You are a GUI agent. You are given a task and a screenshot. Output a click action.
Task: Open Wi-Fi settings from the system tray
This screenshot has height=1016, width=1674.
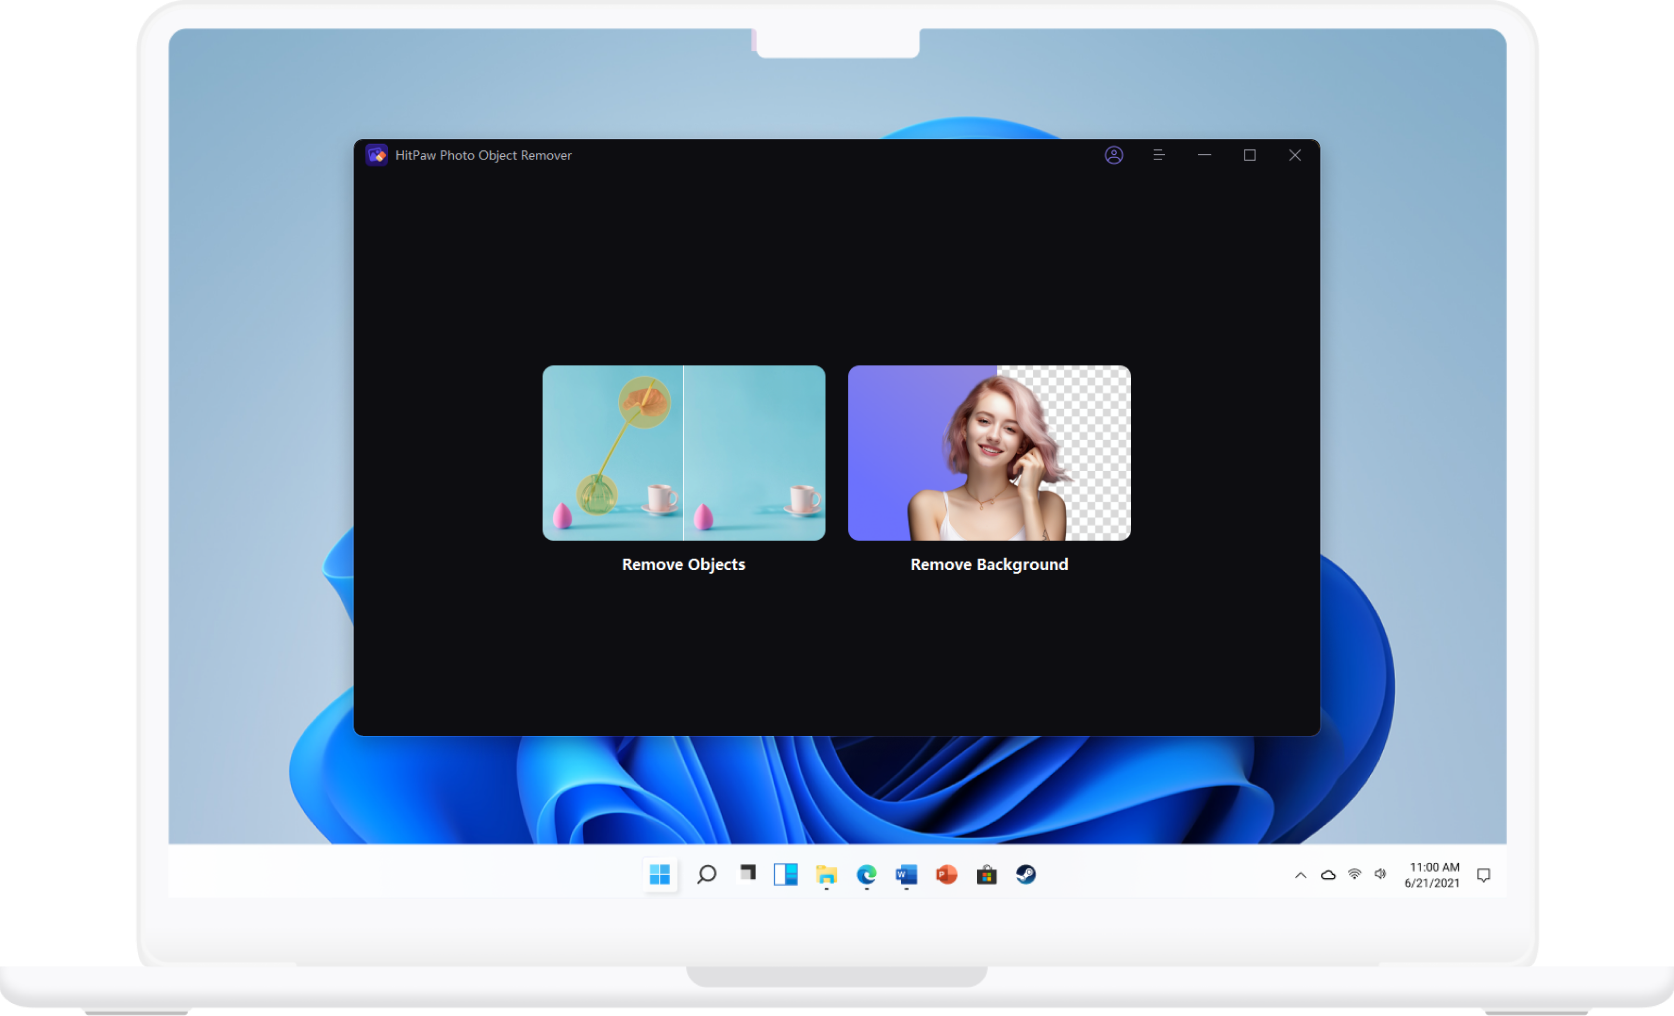[x=1354, y=874]
